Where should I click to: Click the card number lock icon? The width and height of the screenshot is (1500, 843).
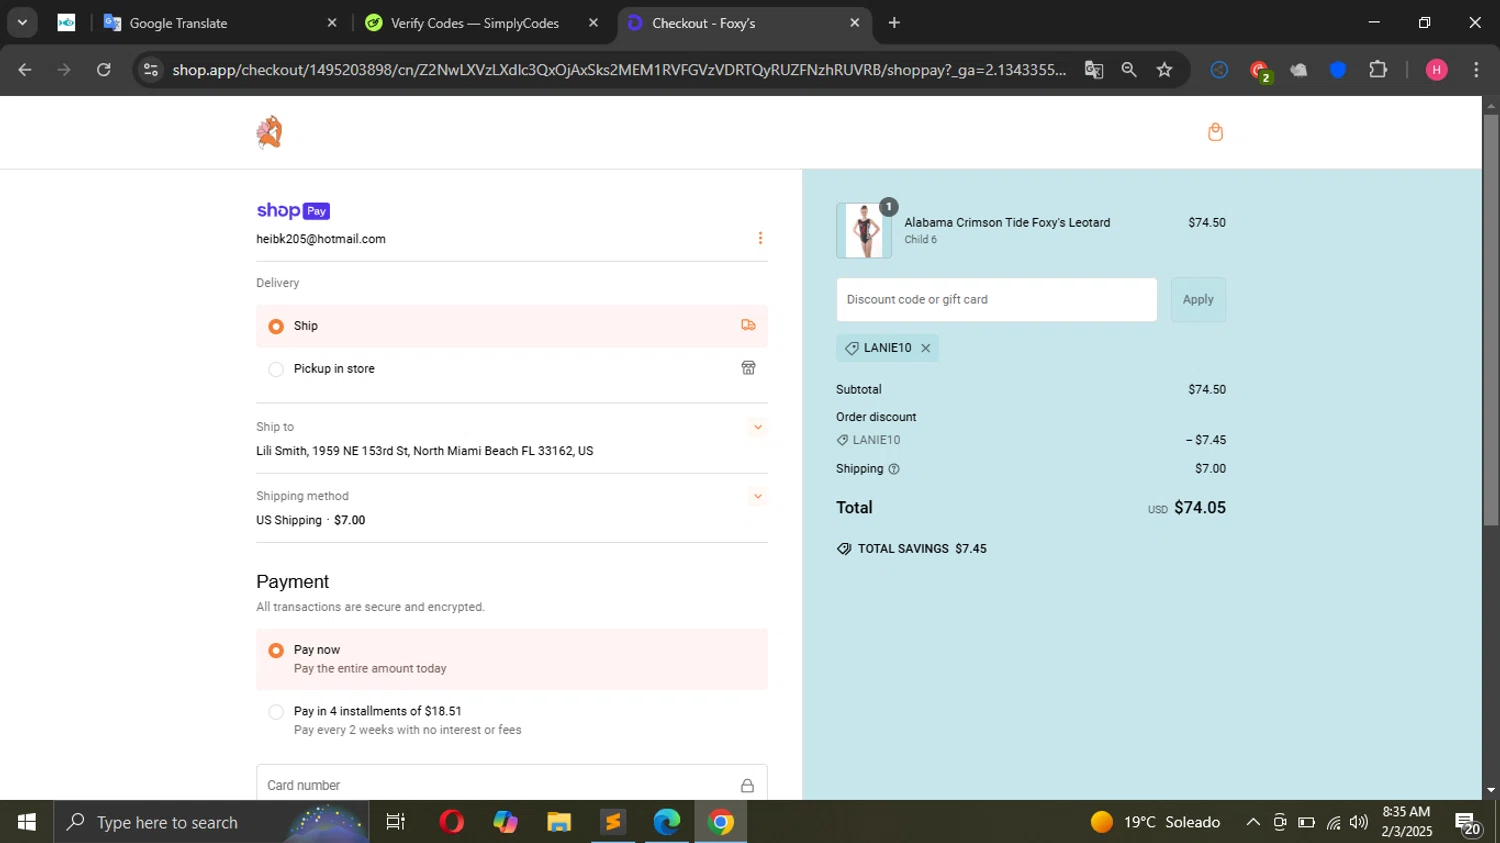click(x=747, y=786)
